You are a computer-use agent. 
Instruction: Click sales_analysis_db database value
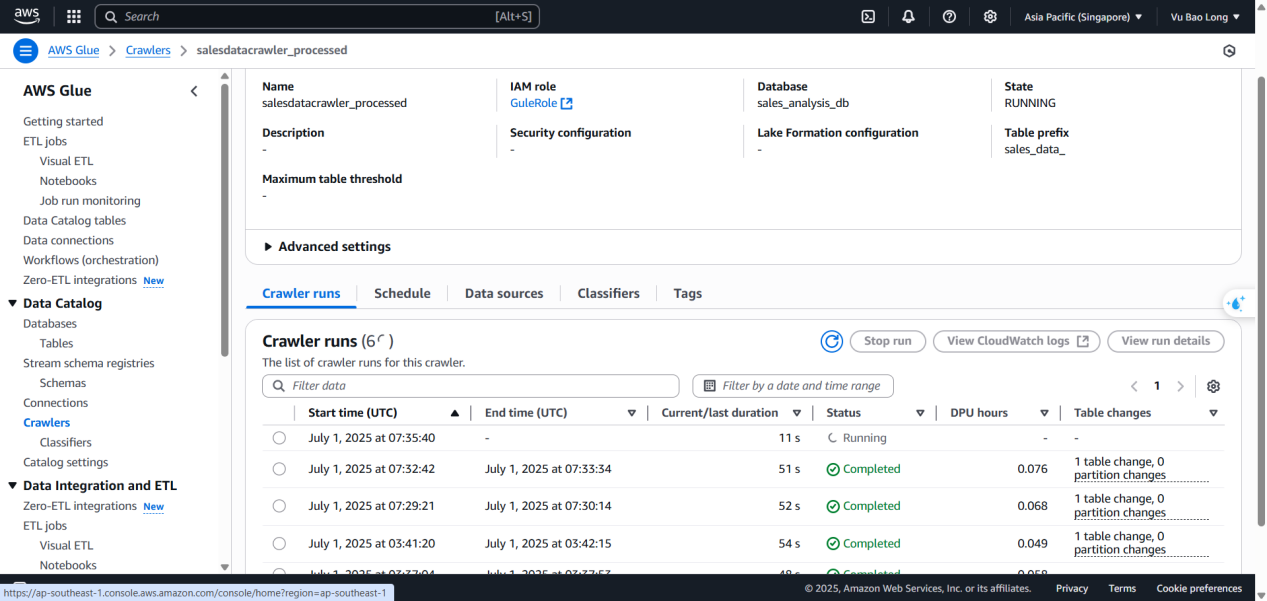click(803, 103)
